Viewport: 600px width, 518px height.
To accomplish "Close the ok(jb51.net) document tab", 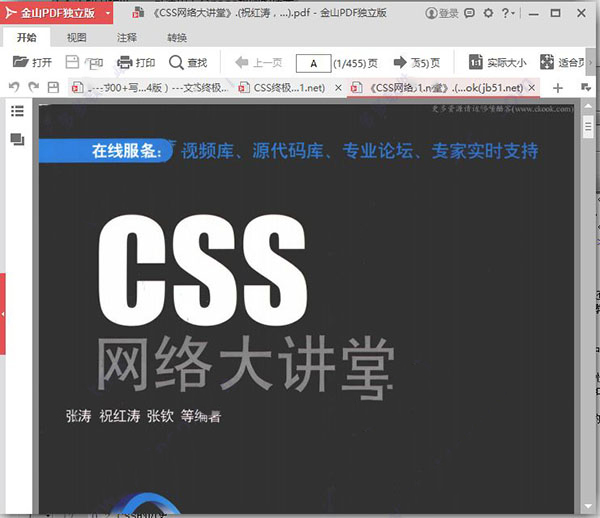I will pyautogui.click(x=532, y=88).
